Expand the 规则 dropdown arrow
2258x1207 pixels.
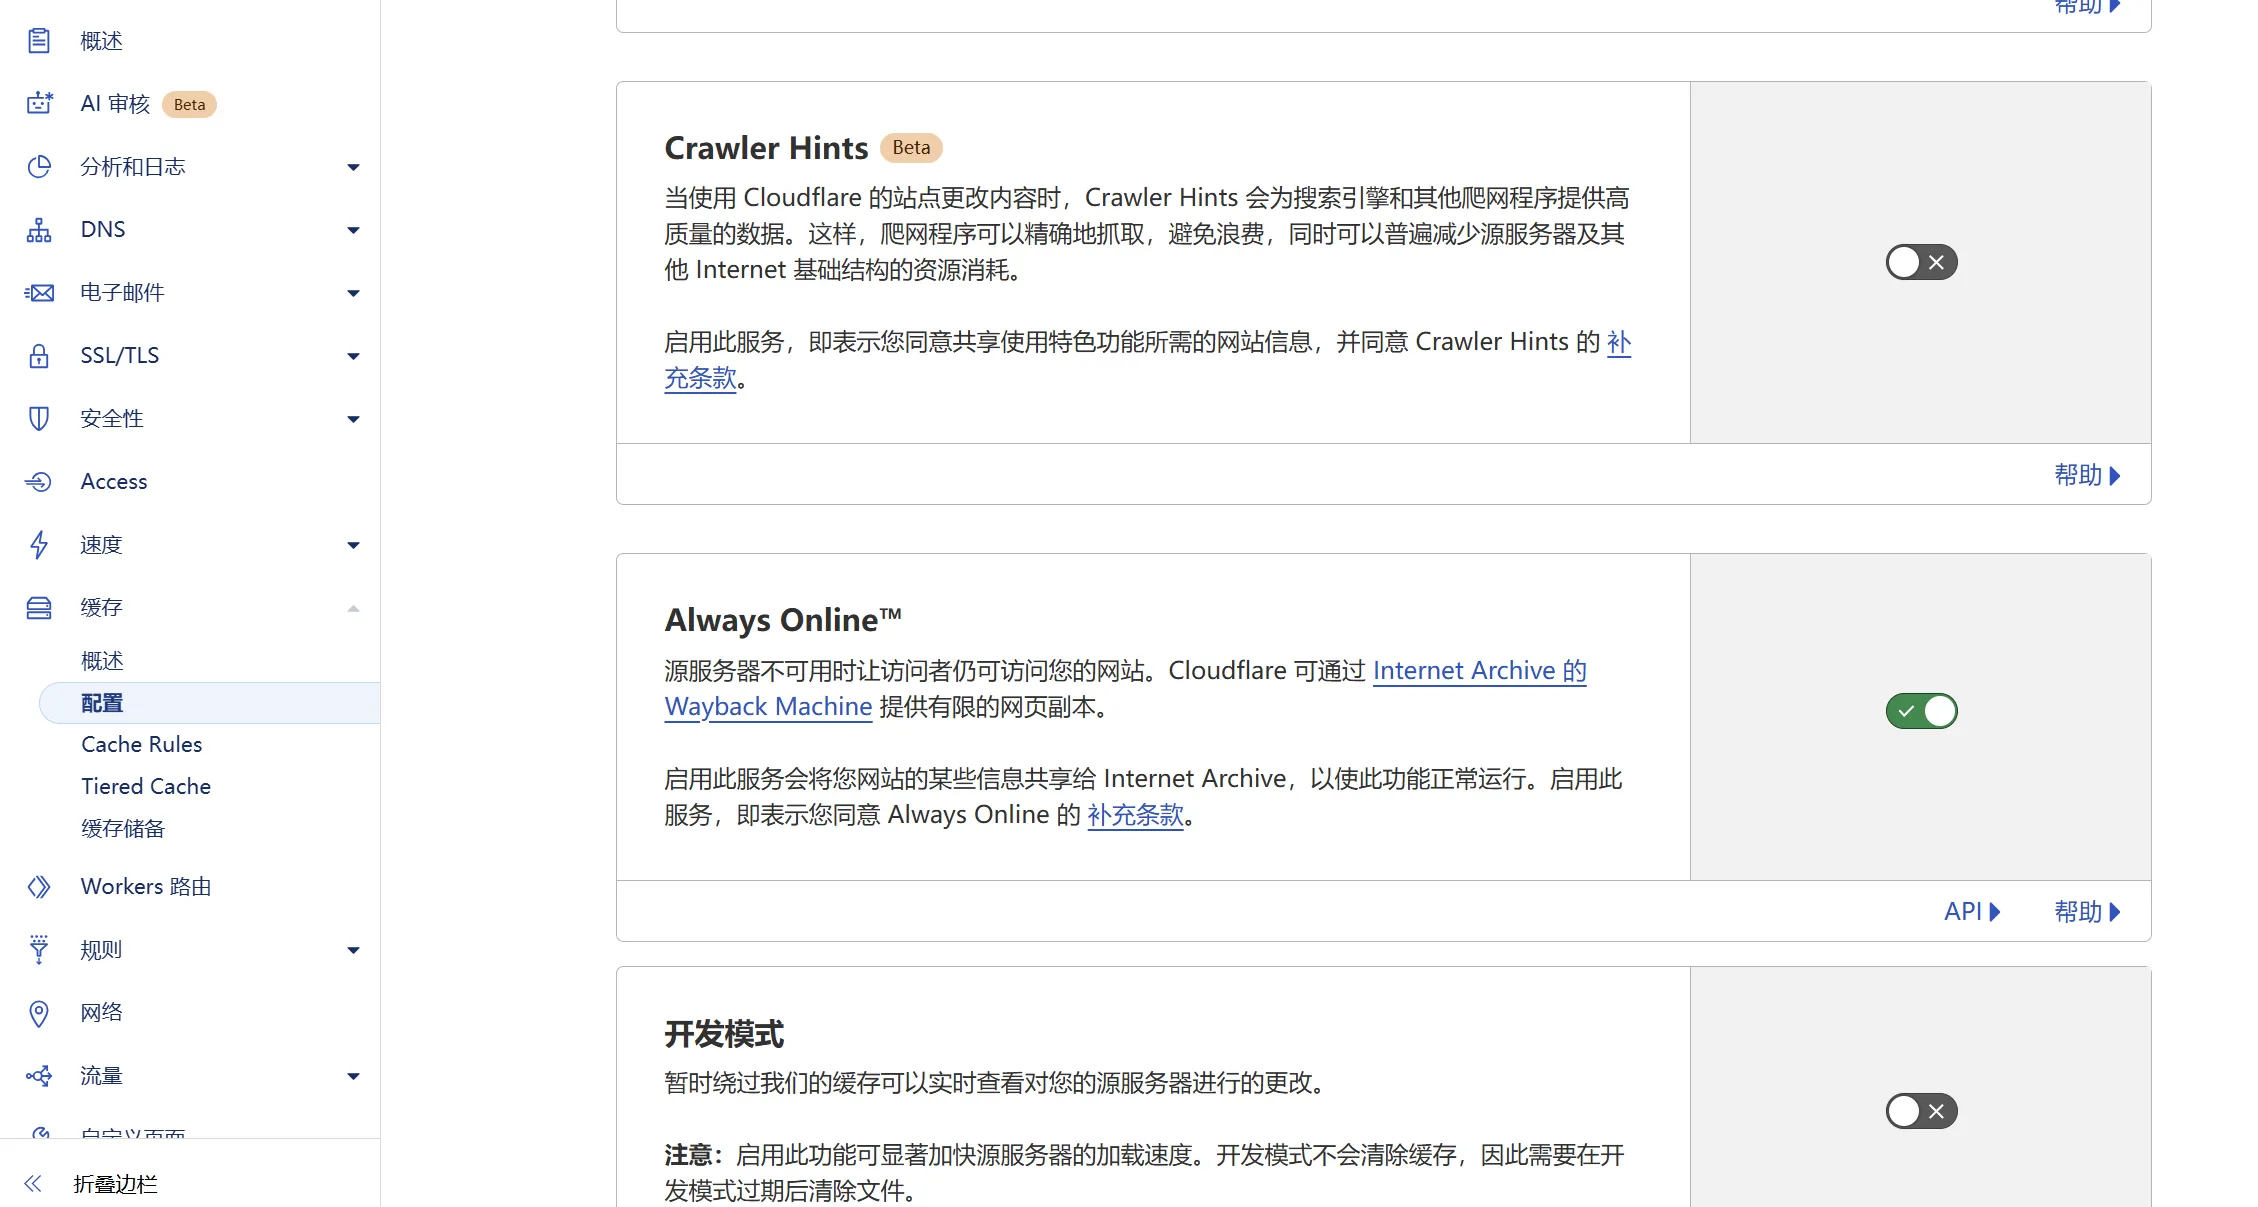pyautogui.click(x=353, y=950)
